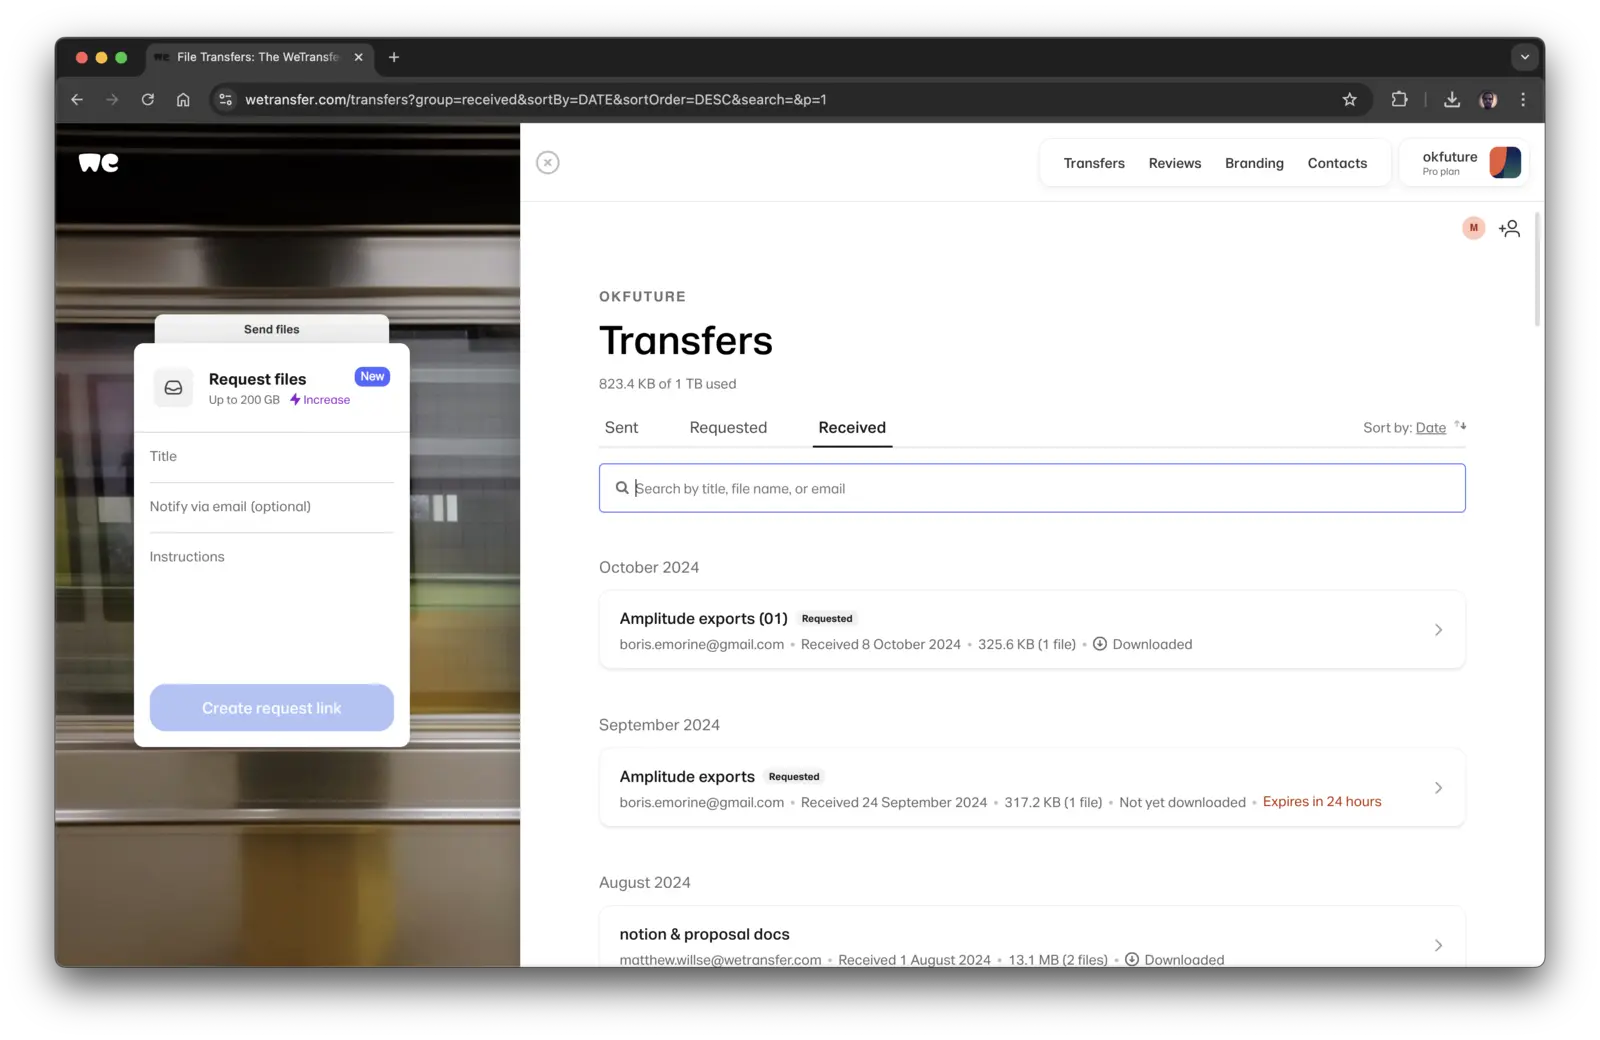Click the add team member icon

pos(1509,229)
